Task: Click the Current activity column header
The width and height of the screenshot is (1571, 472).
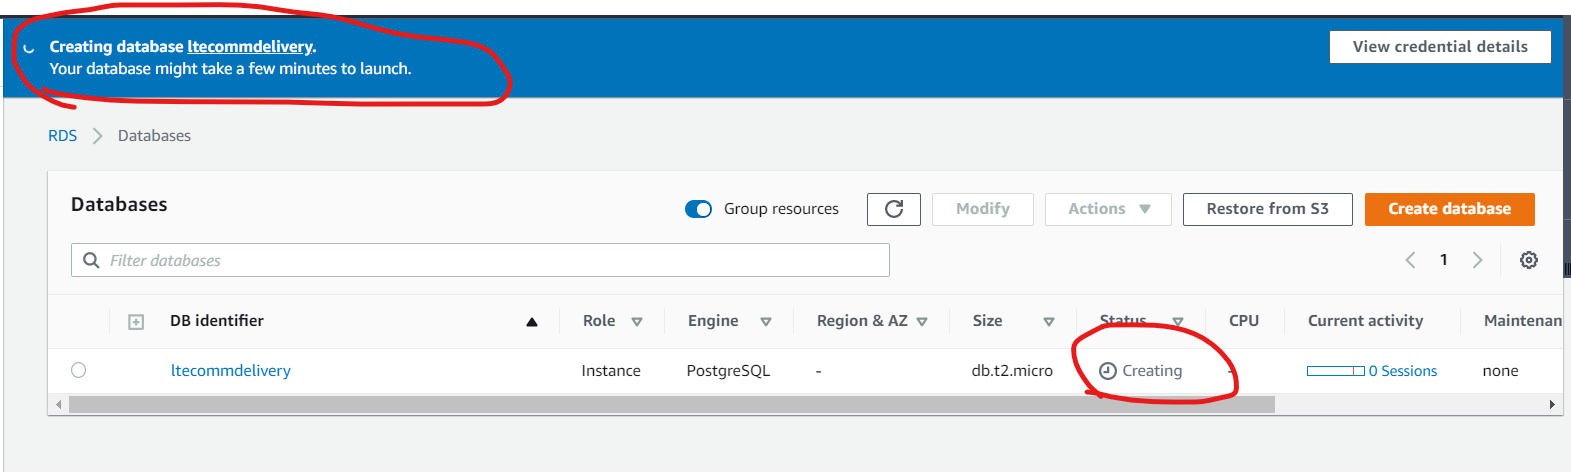Action: click(1365, 321)
